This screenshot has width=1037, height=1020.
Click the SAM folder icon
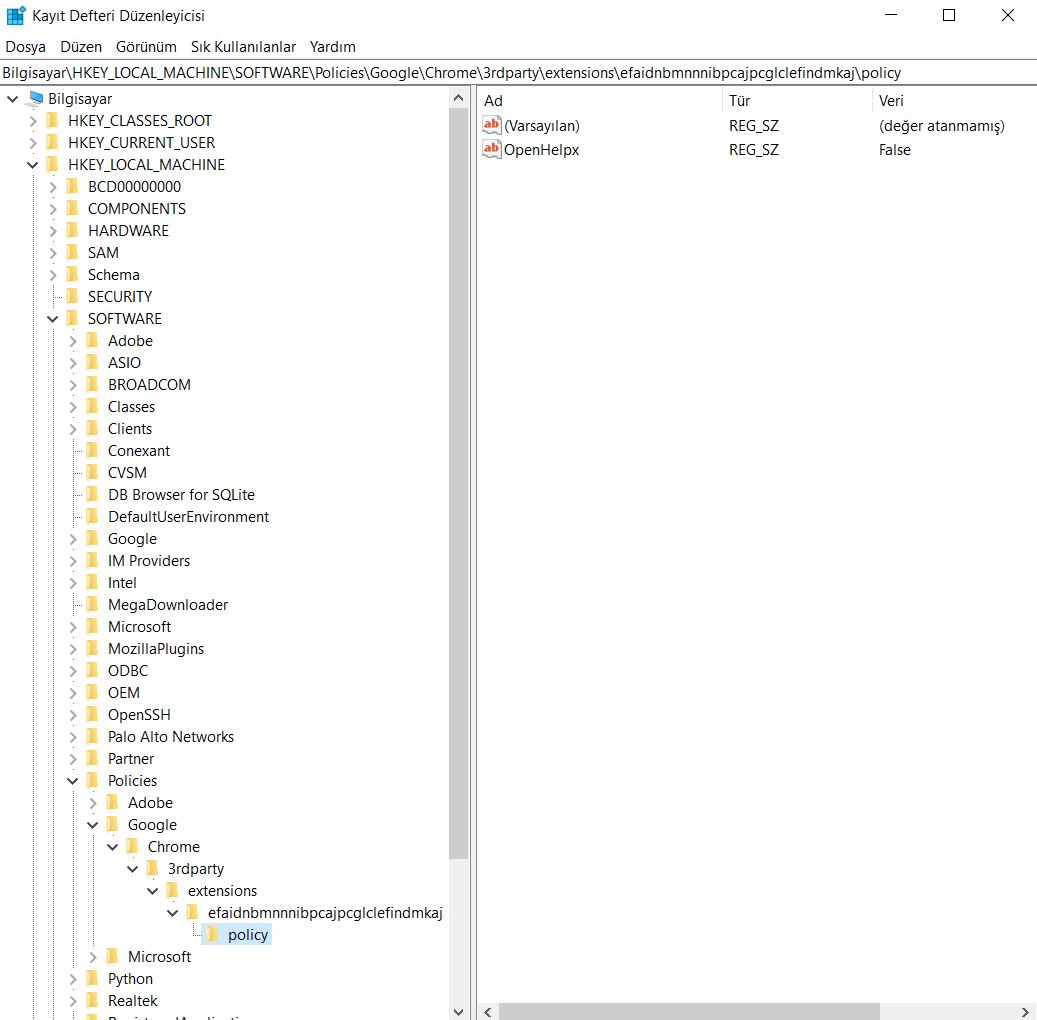pyautogui.click(x=74, y=252)
